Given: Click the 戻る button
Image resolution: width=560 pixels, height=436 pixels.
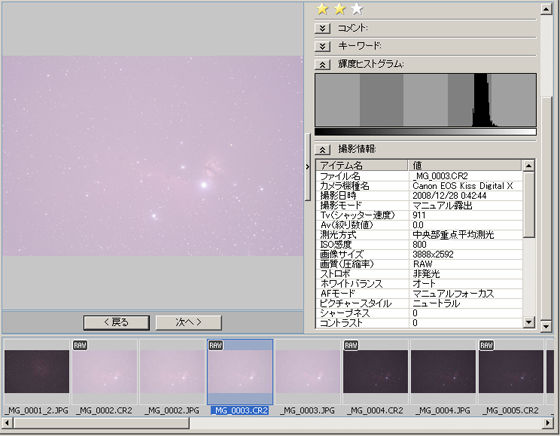Looking at the screenshot, I should (116, 322).
